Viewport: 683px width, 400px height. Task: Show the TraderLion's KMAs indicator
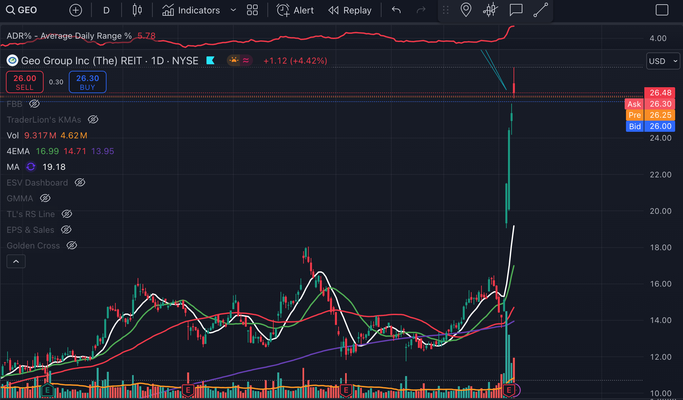(93, 119)
